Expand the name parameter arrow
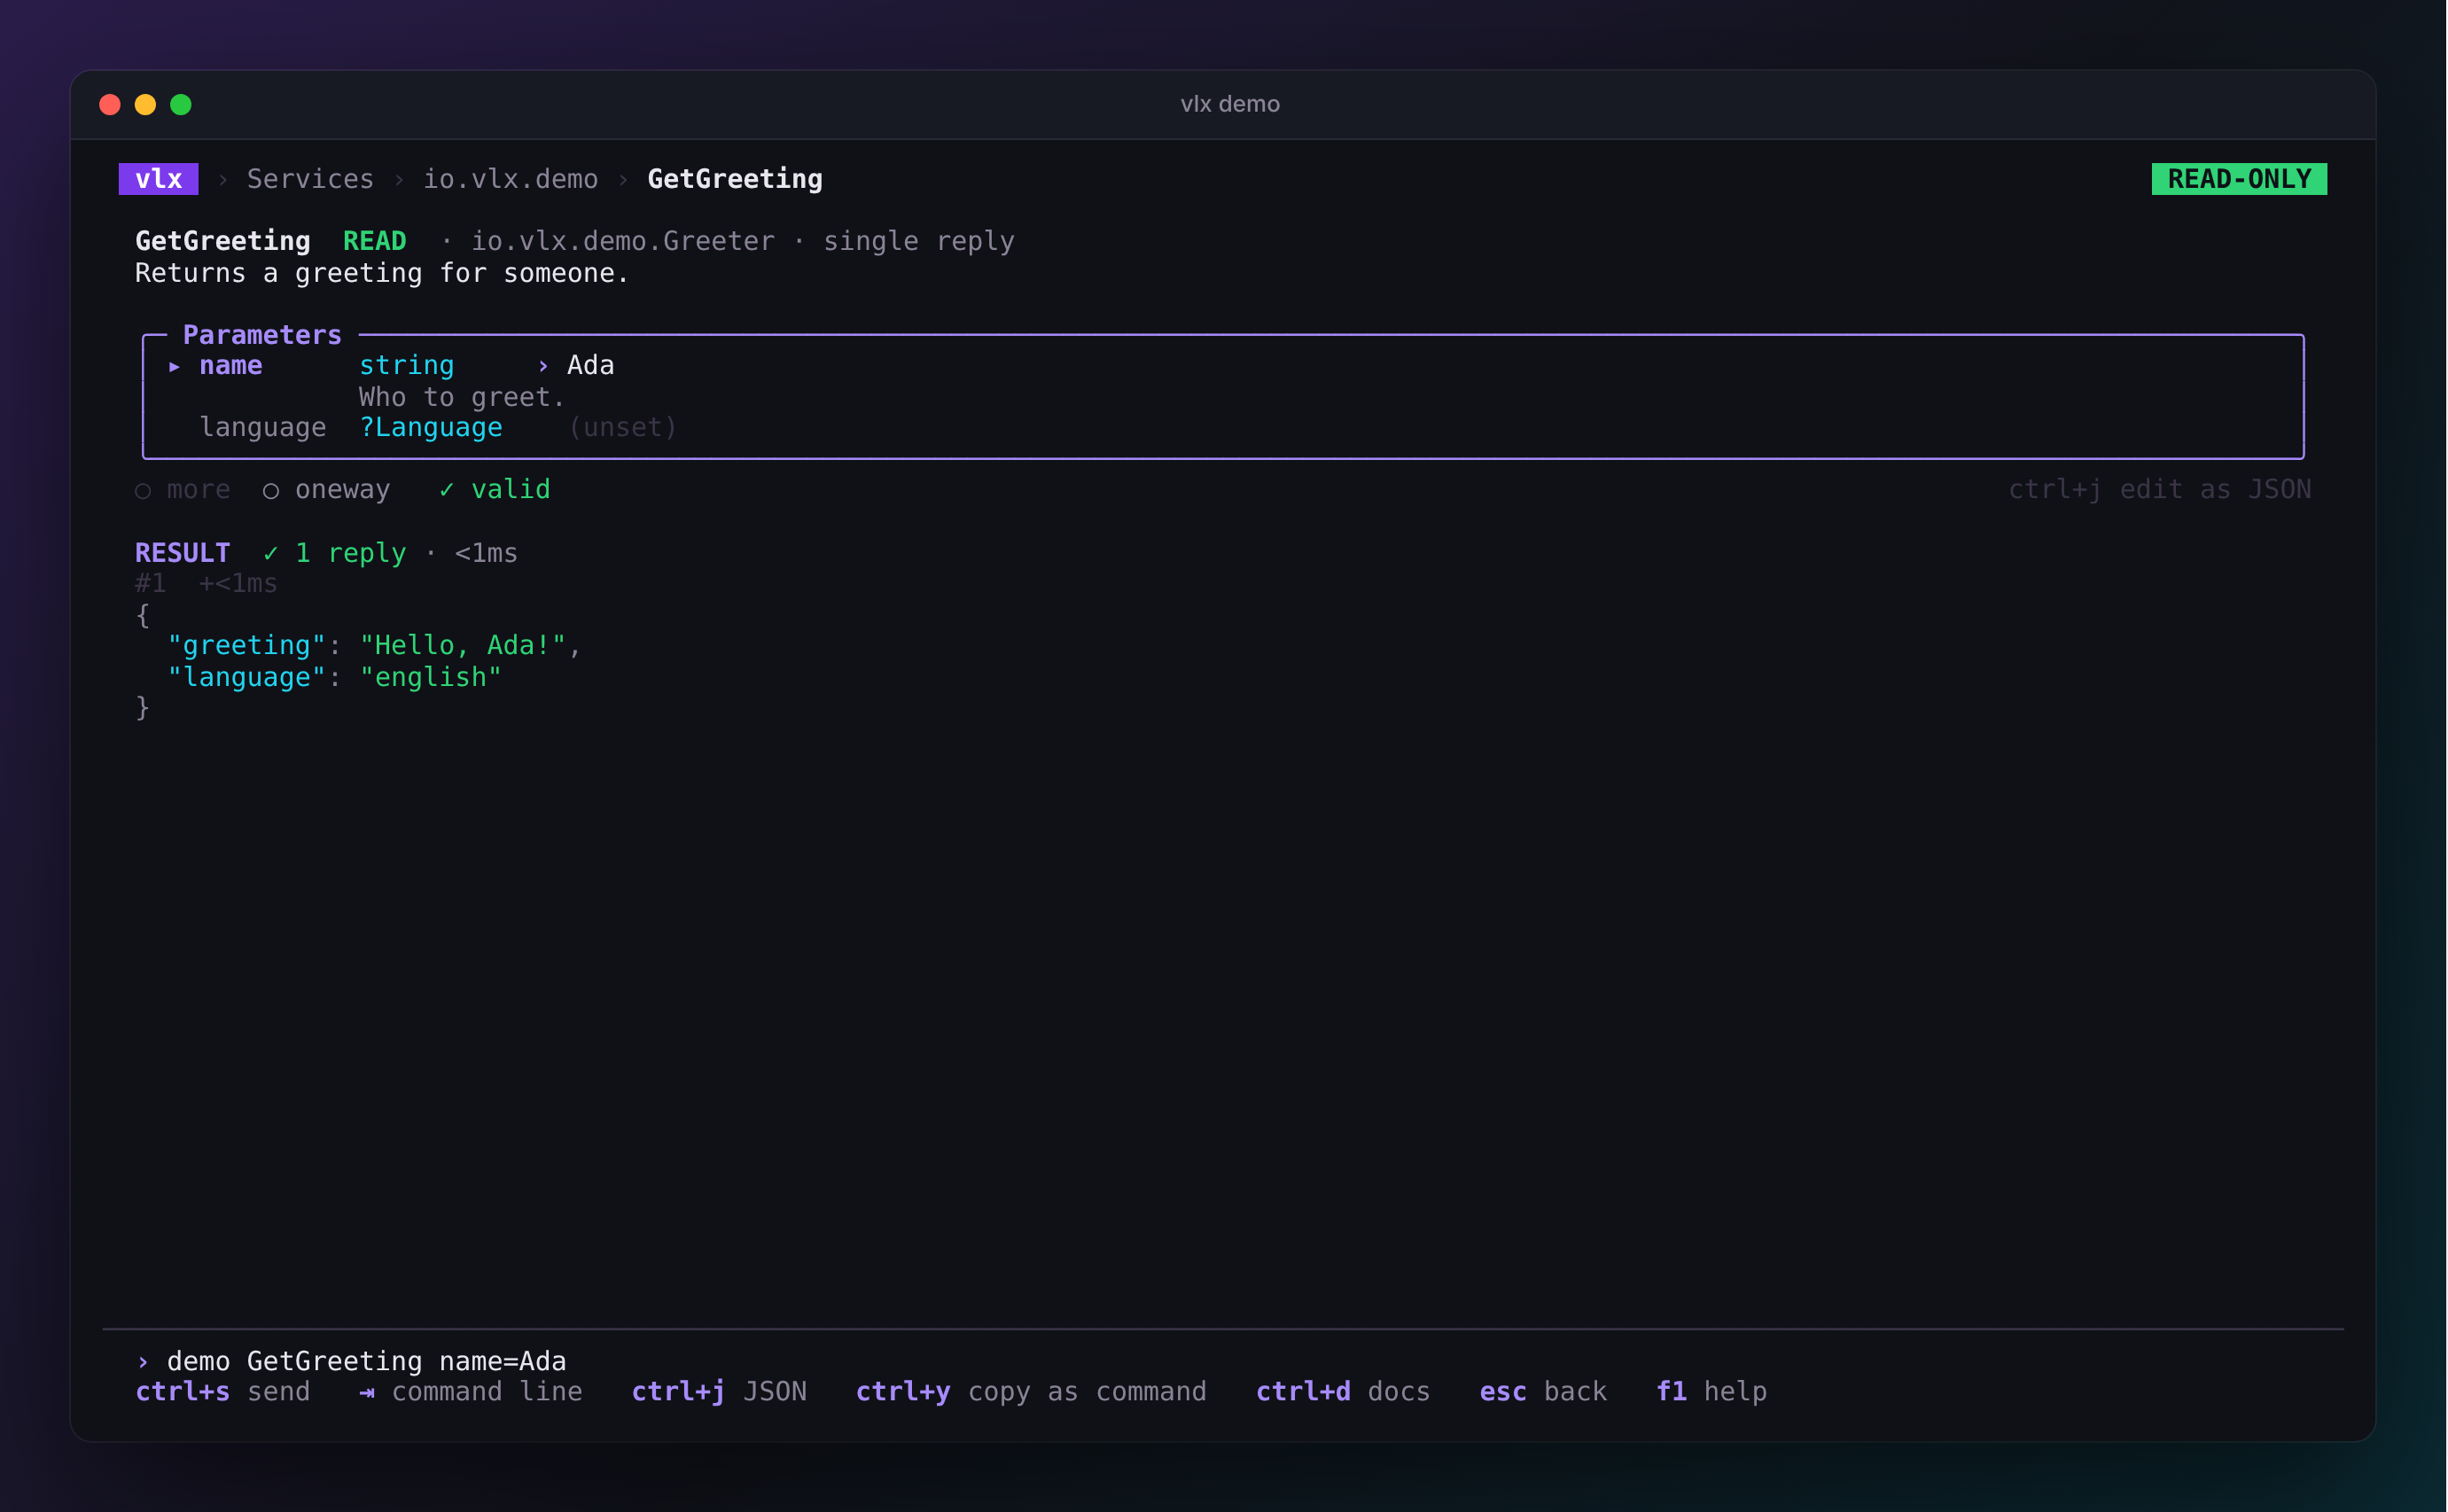This screenshot has width=2448, height=1512. click(175, 366)
